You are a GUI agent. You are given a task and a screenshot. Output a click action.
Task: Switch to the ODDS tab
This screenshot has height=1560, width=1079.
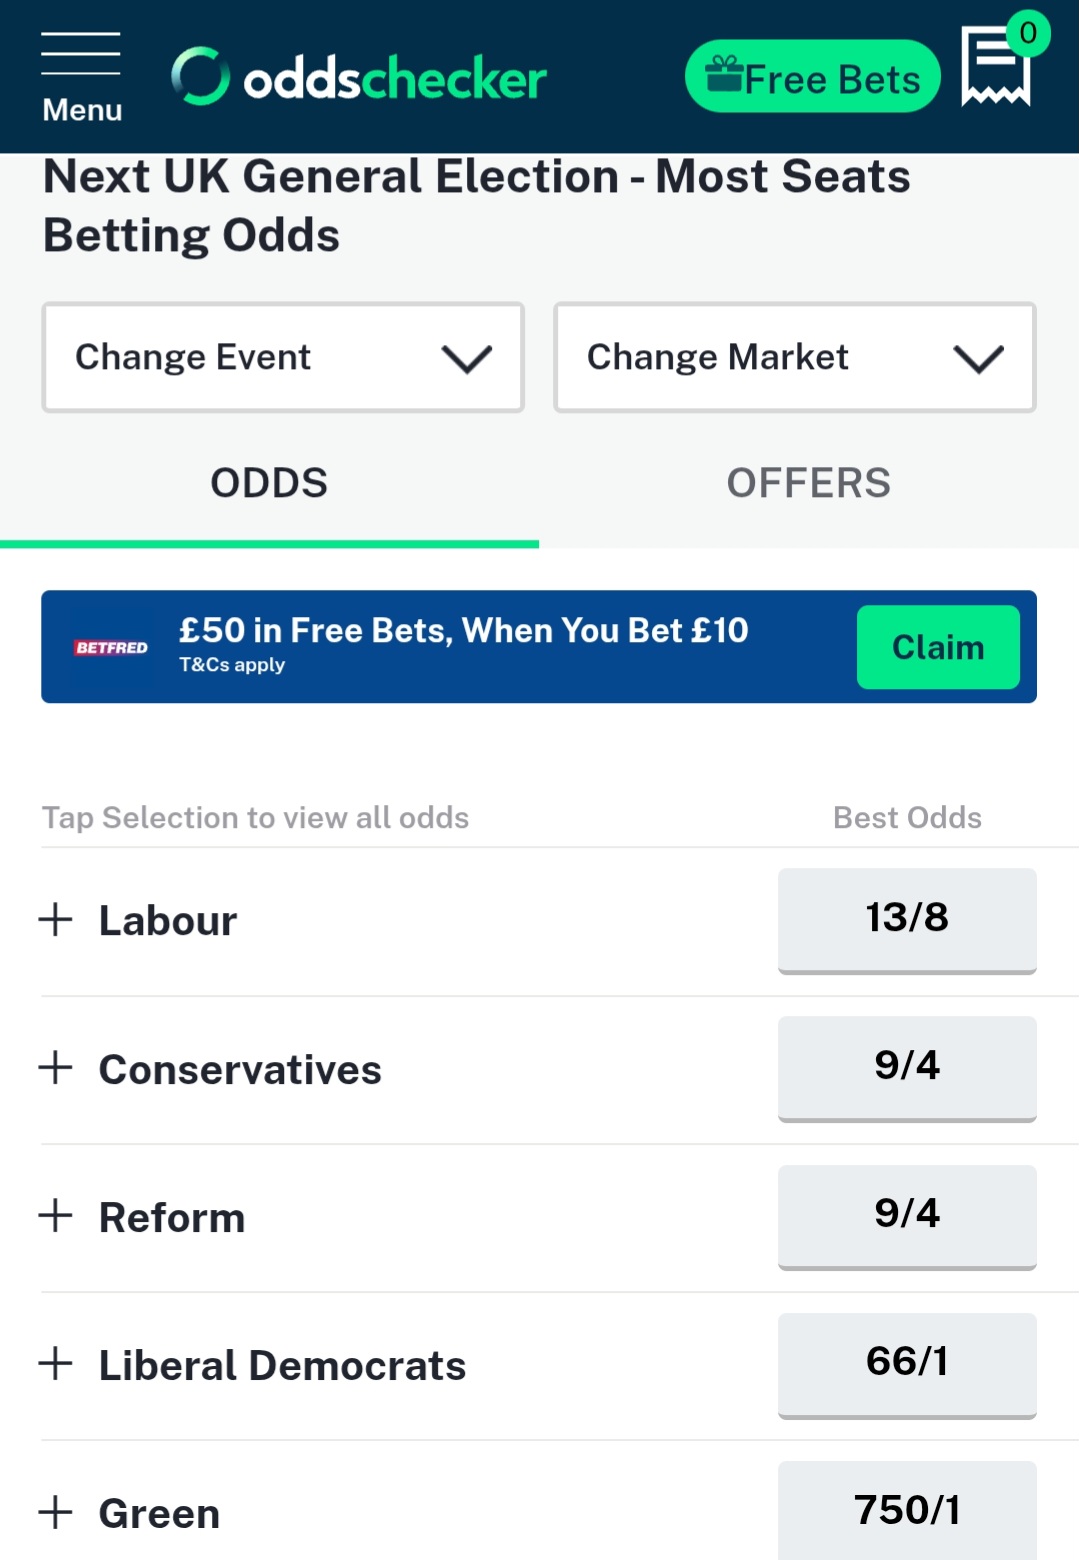click(x=269, y=484)
